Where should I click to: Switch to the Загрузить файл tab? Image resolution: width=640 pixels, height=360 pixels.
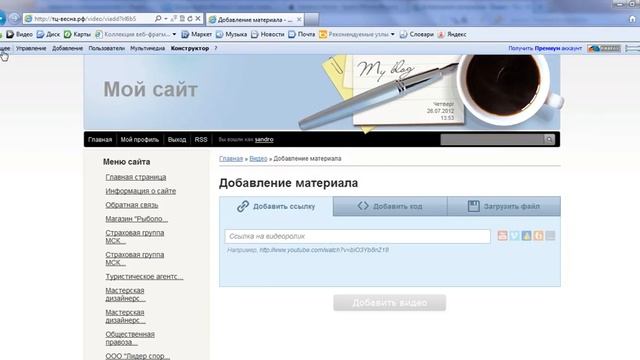tap(504, 206)
